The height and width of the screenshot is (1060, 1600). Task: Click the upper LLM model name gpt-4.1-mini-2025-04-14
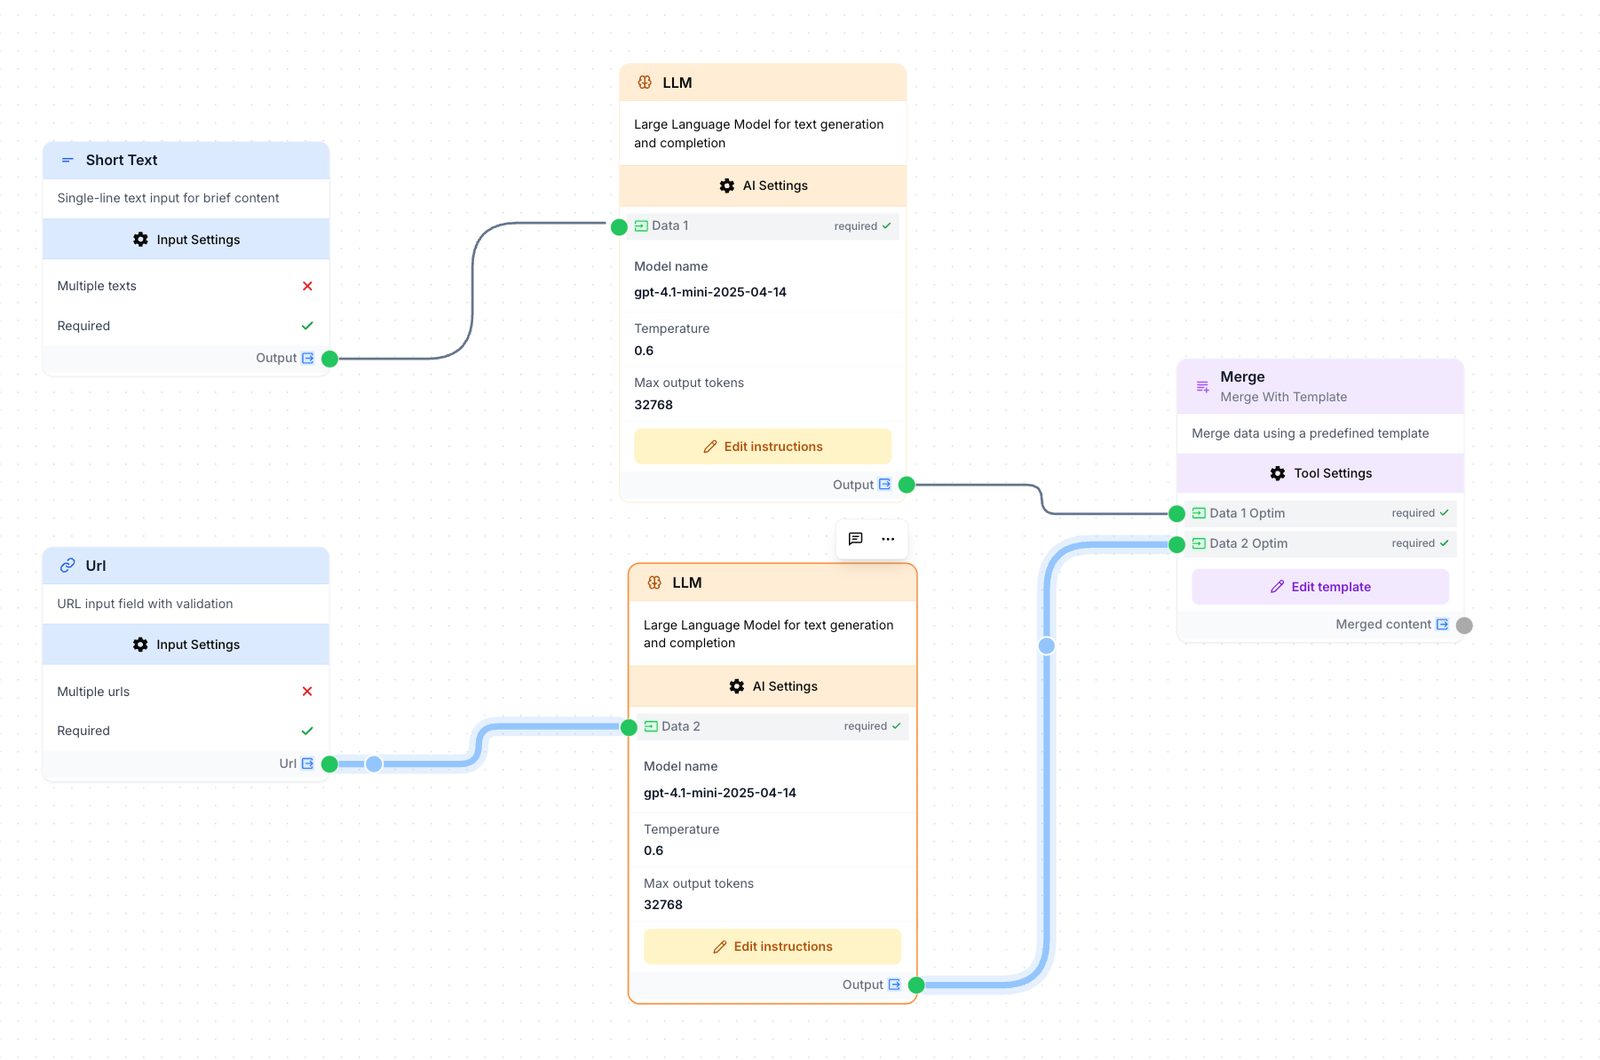(x=710, y=293)
